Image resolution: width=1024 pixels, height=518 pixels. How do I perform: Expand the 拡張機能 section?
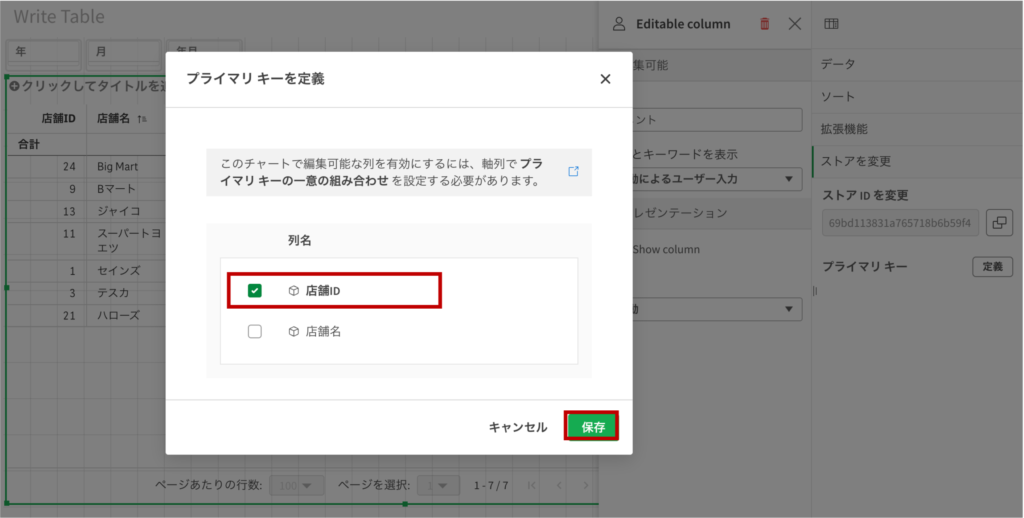(844, 129)
